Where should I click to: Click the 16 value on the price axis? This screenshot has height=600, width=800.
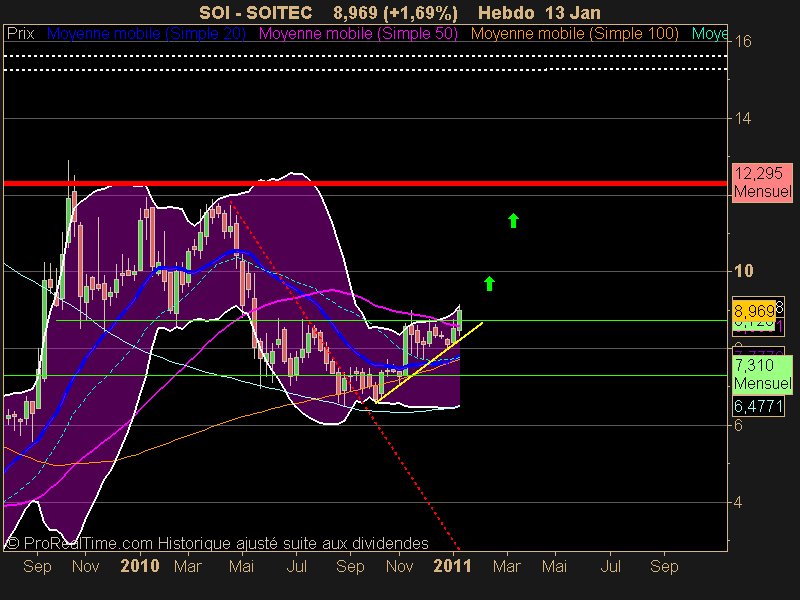click(x=743, y=41)
